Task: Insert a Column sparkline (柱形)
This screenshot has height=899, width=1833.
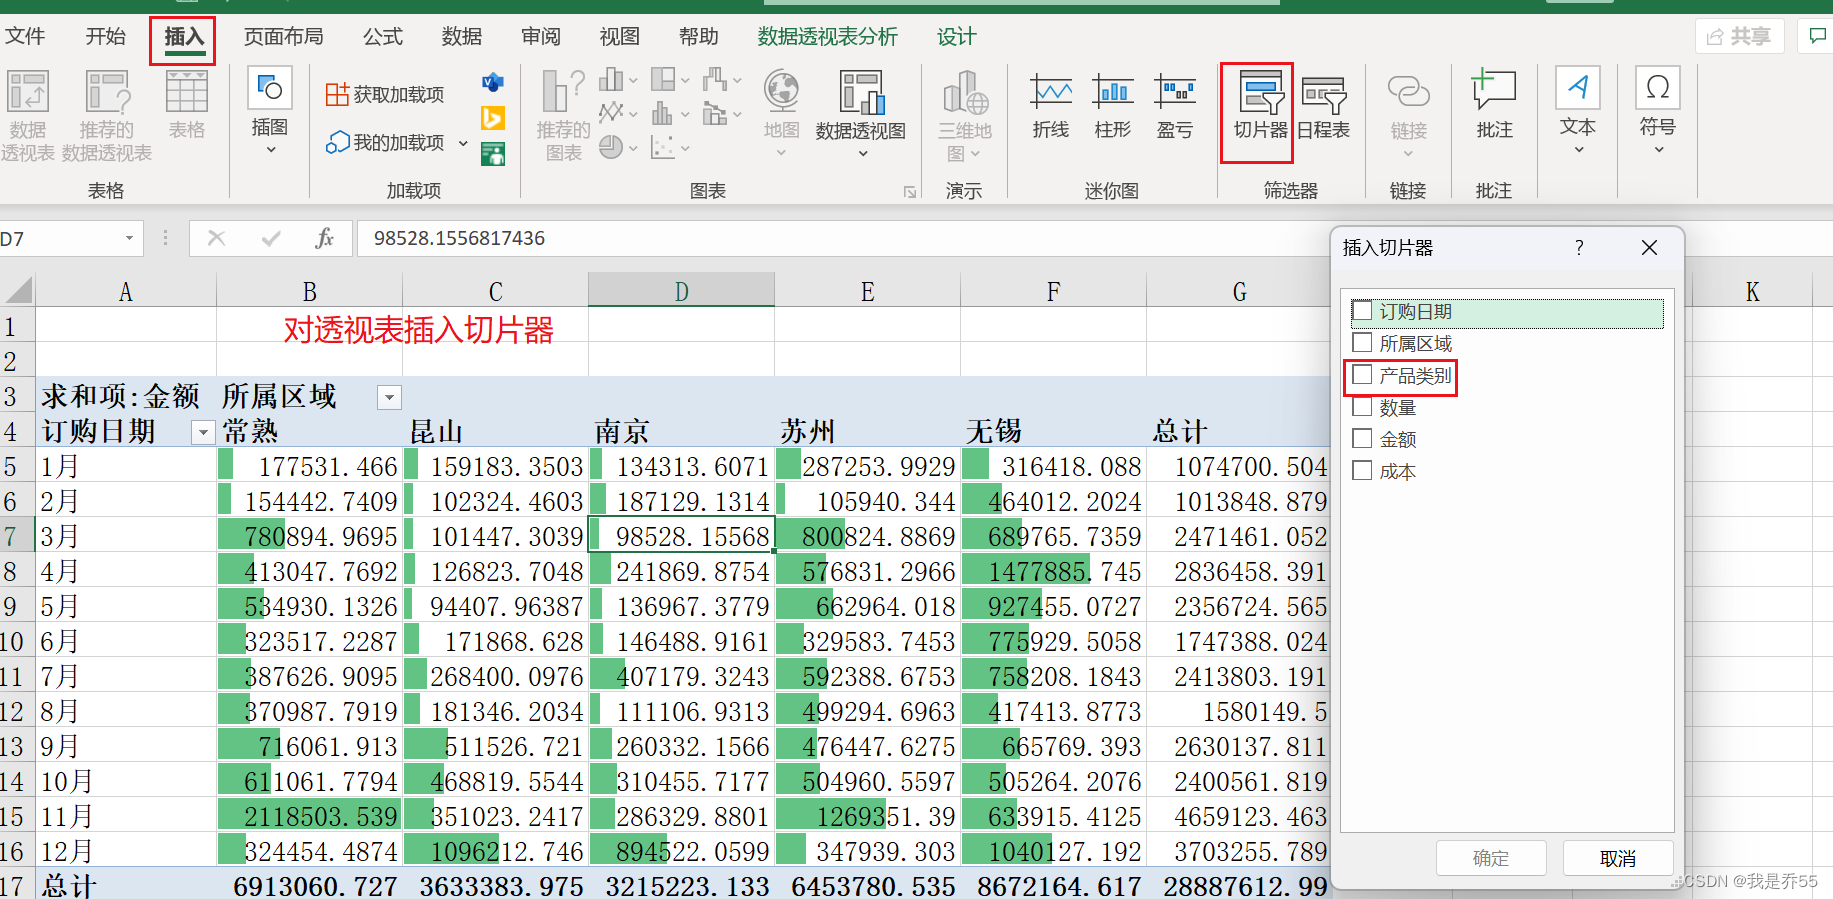Action: (1113, 106)
